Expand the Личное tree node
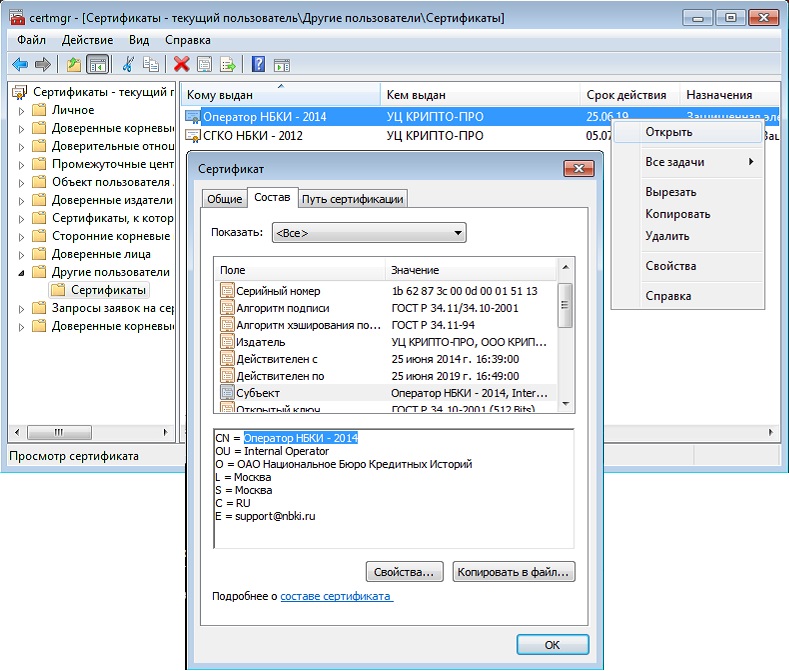Viewport: 789px width, 671px height. click(x=21, y=111)
